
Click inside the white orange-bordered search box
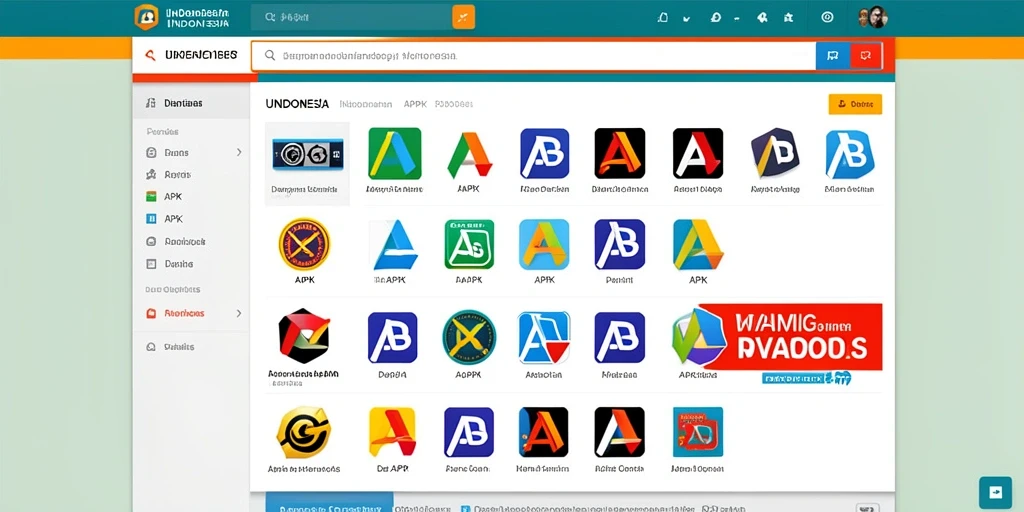(x=534, y=56)
